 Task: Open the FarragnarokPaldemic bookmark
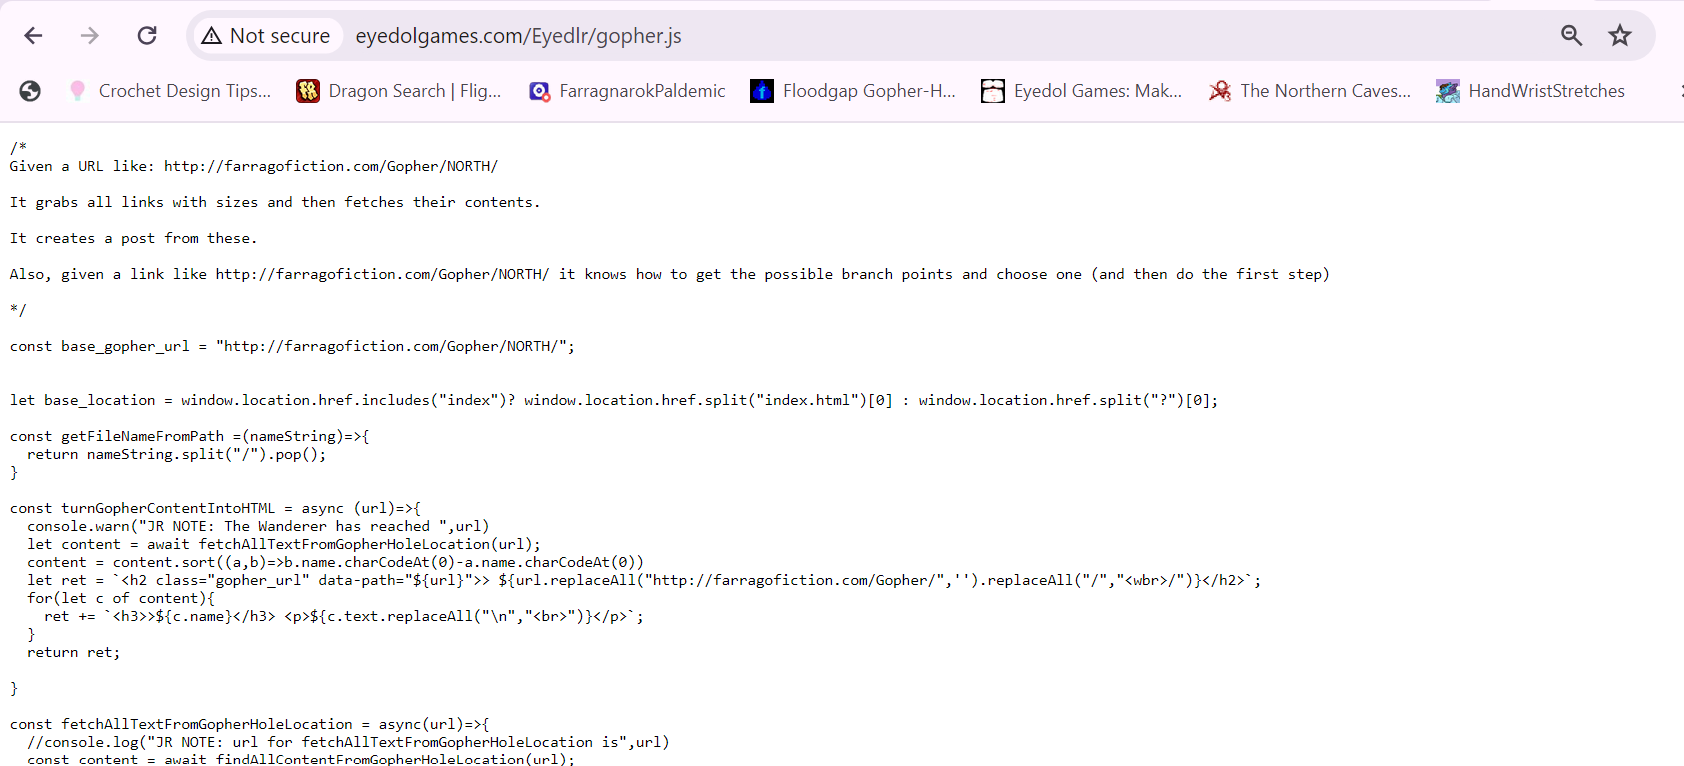(628, 91)
